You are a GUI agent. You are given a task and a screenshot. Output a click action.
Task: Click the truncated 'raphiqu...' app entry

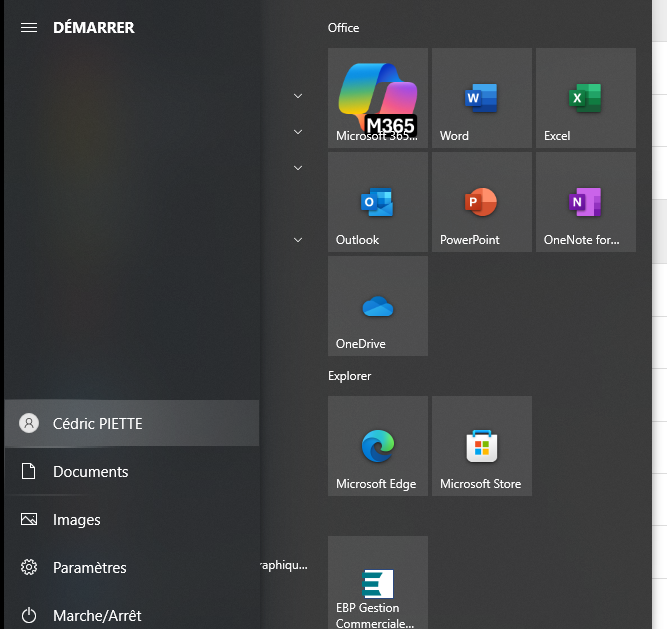click(283, 565)
